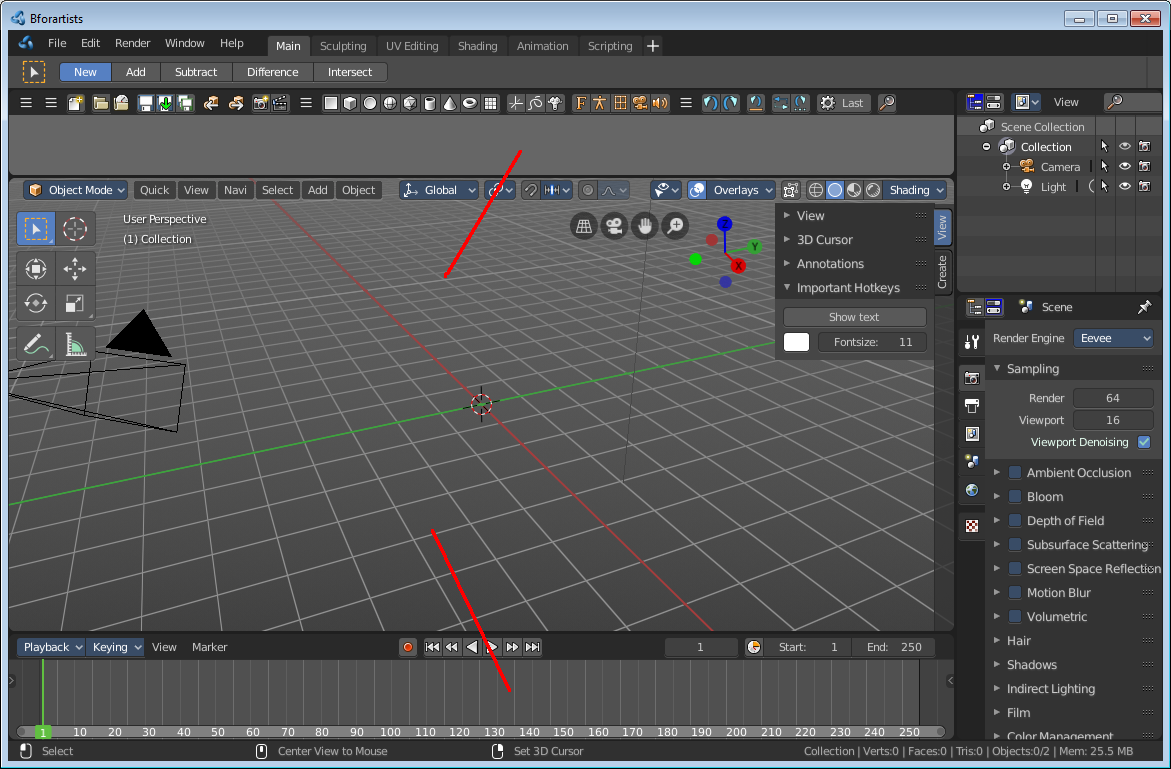The height and width of the screenshot is (769, 1171).
Task: Open the Playback dropdown in timeline
Action: click(51, 647)
